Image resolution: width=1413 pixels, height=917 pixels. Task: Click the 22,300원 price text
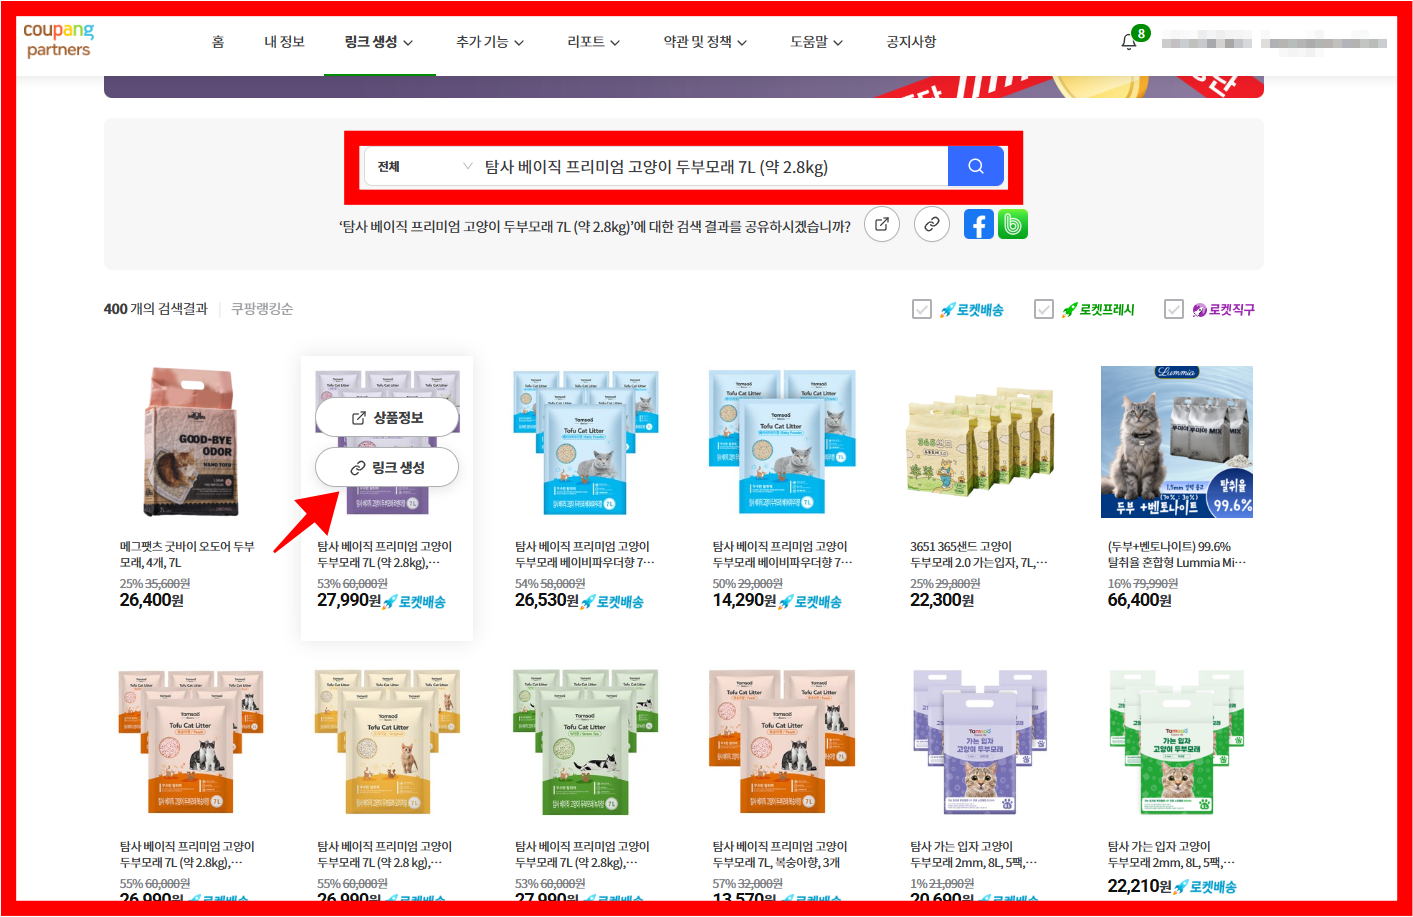(942, 600)
